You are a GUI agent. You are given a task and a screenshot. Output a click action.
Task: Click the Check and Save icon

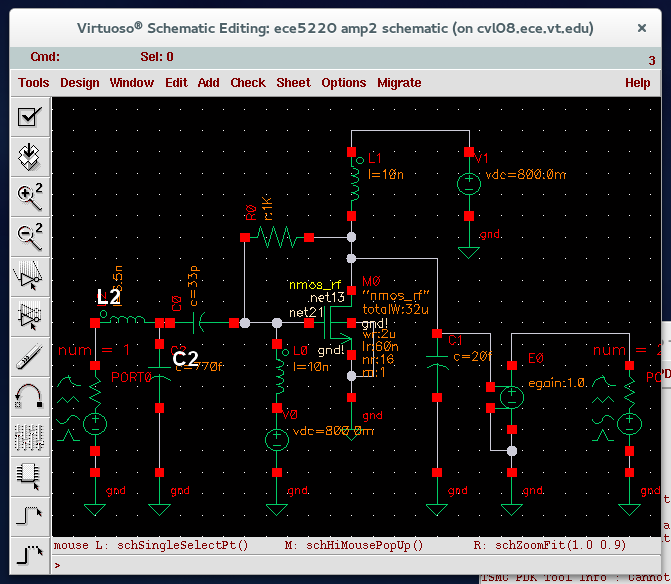(x=30, y=116)
